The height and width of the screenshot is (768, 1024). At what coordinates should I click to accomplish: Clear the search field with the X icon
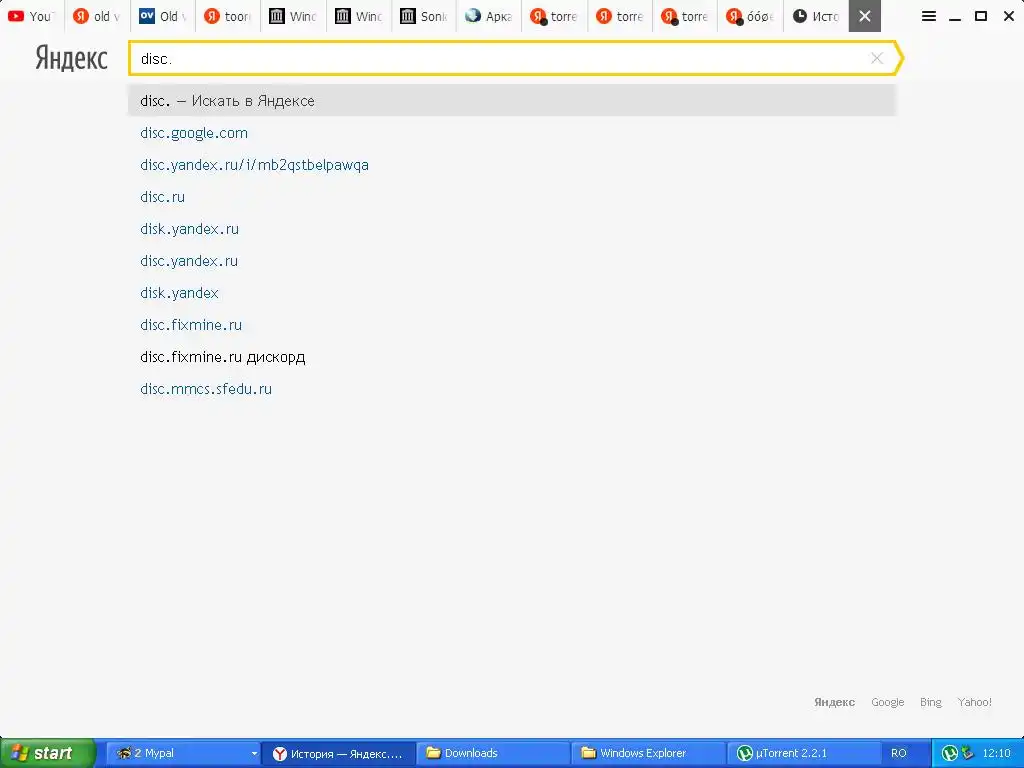pyautogui.click(x=877, y=58)
